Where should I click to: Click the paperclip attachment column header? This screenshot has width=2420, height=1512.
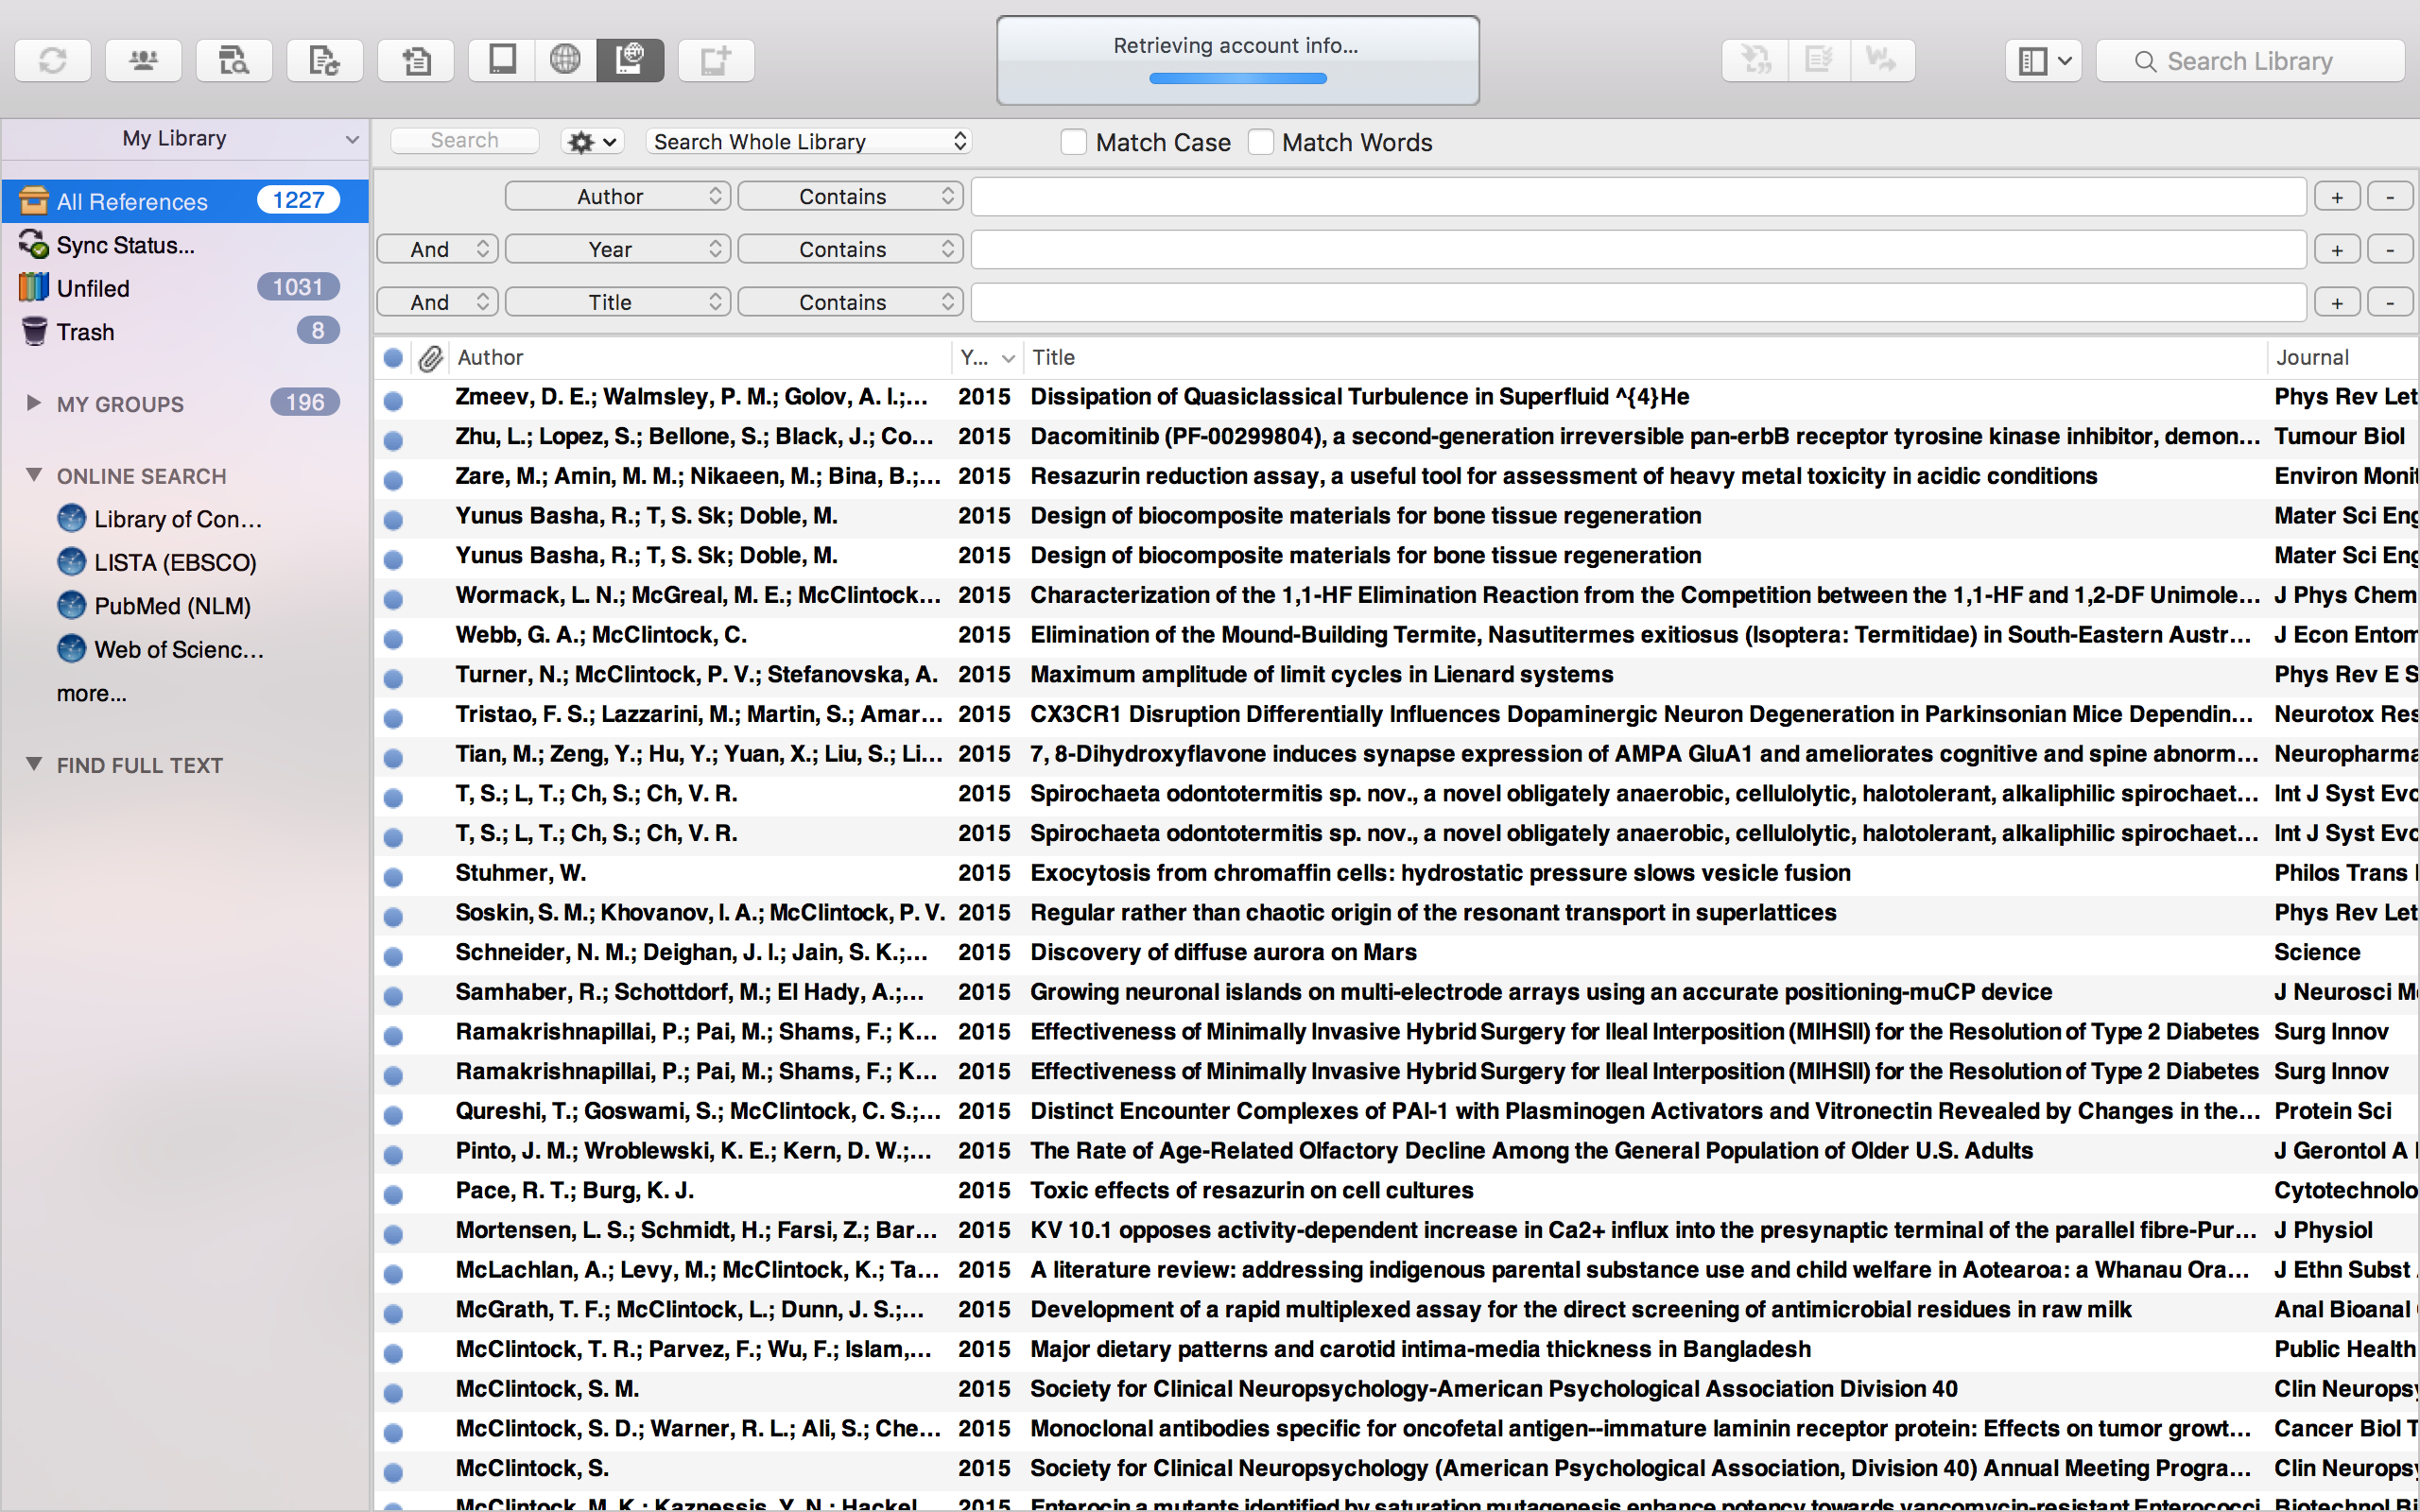(430, 358)
